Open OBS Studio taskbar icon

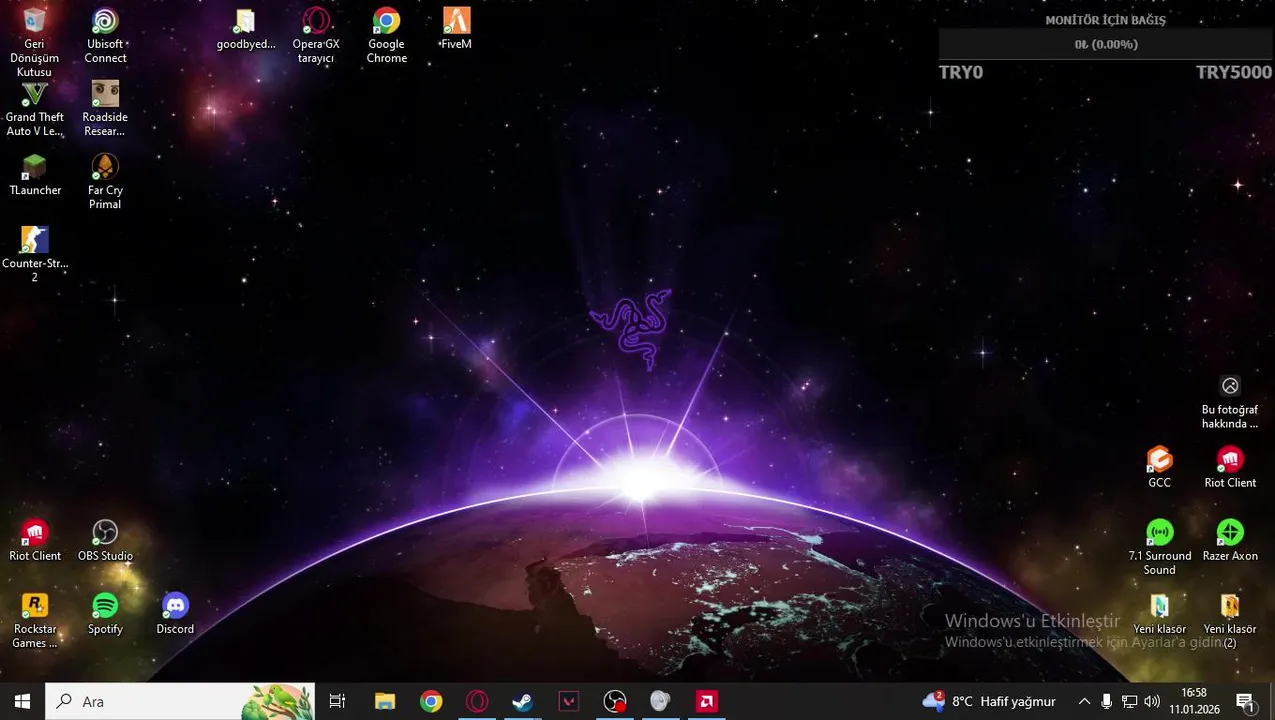[x=615, y=701]
